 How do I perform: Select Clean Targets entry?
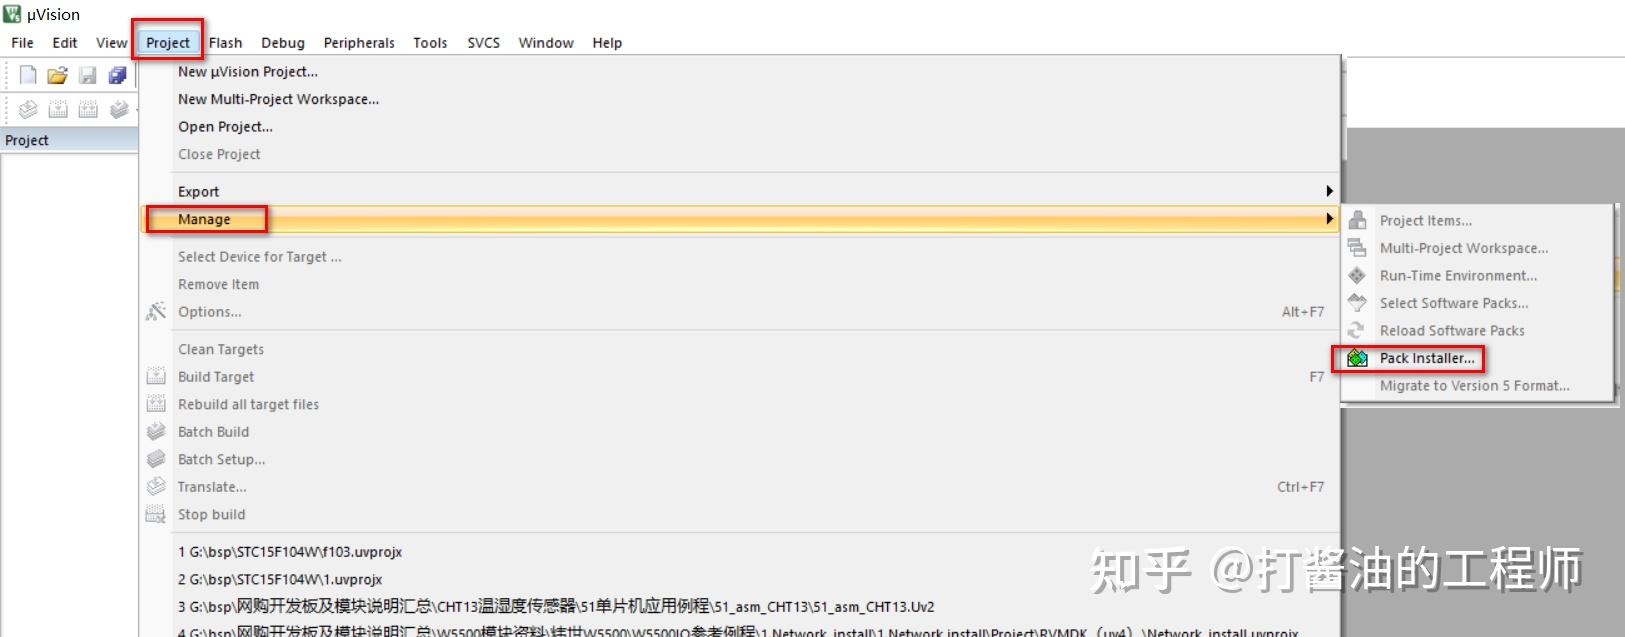point(740,349)
